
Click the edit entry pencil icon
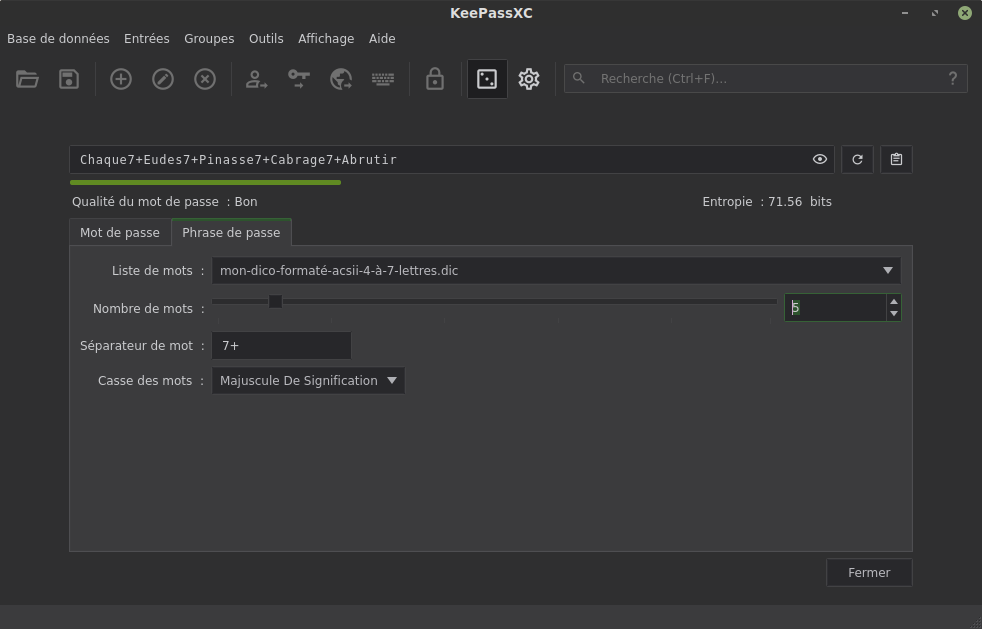point(163,79)
